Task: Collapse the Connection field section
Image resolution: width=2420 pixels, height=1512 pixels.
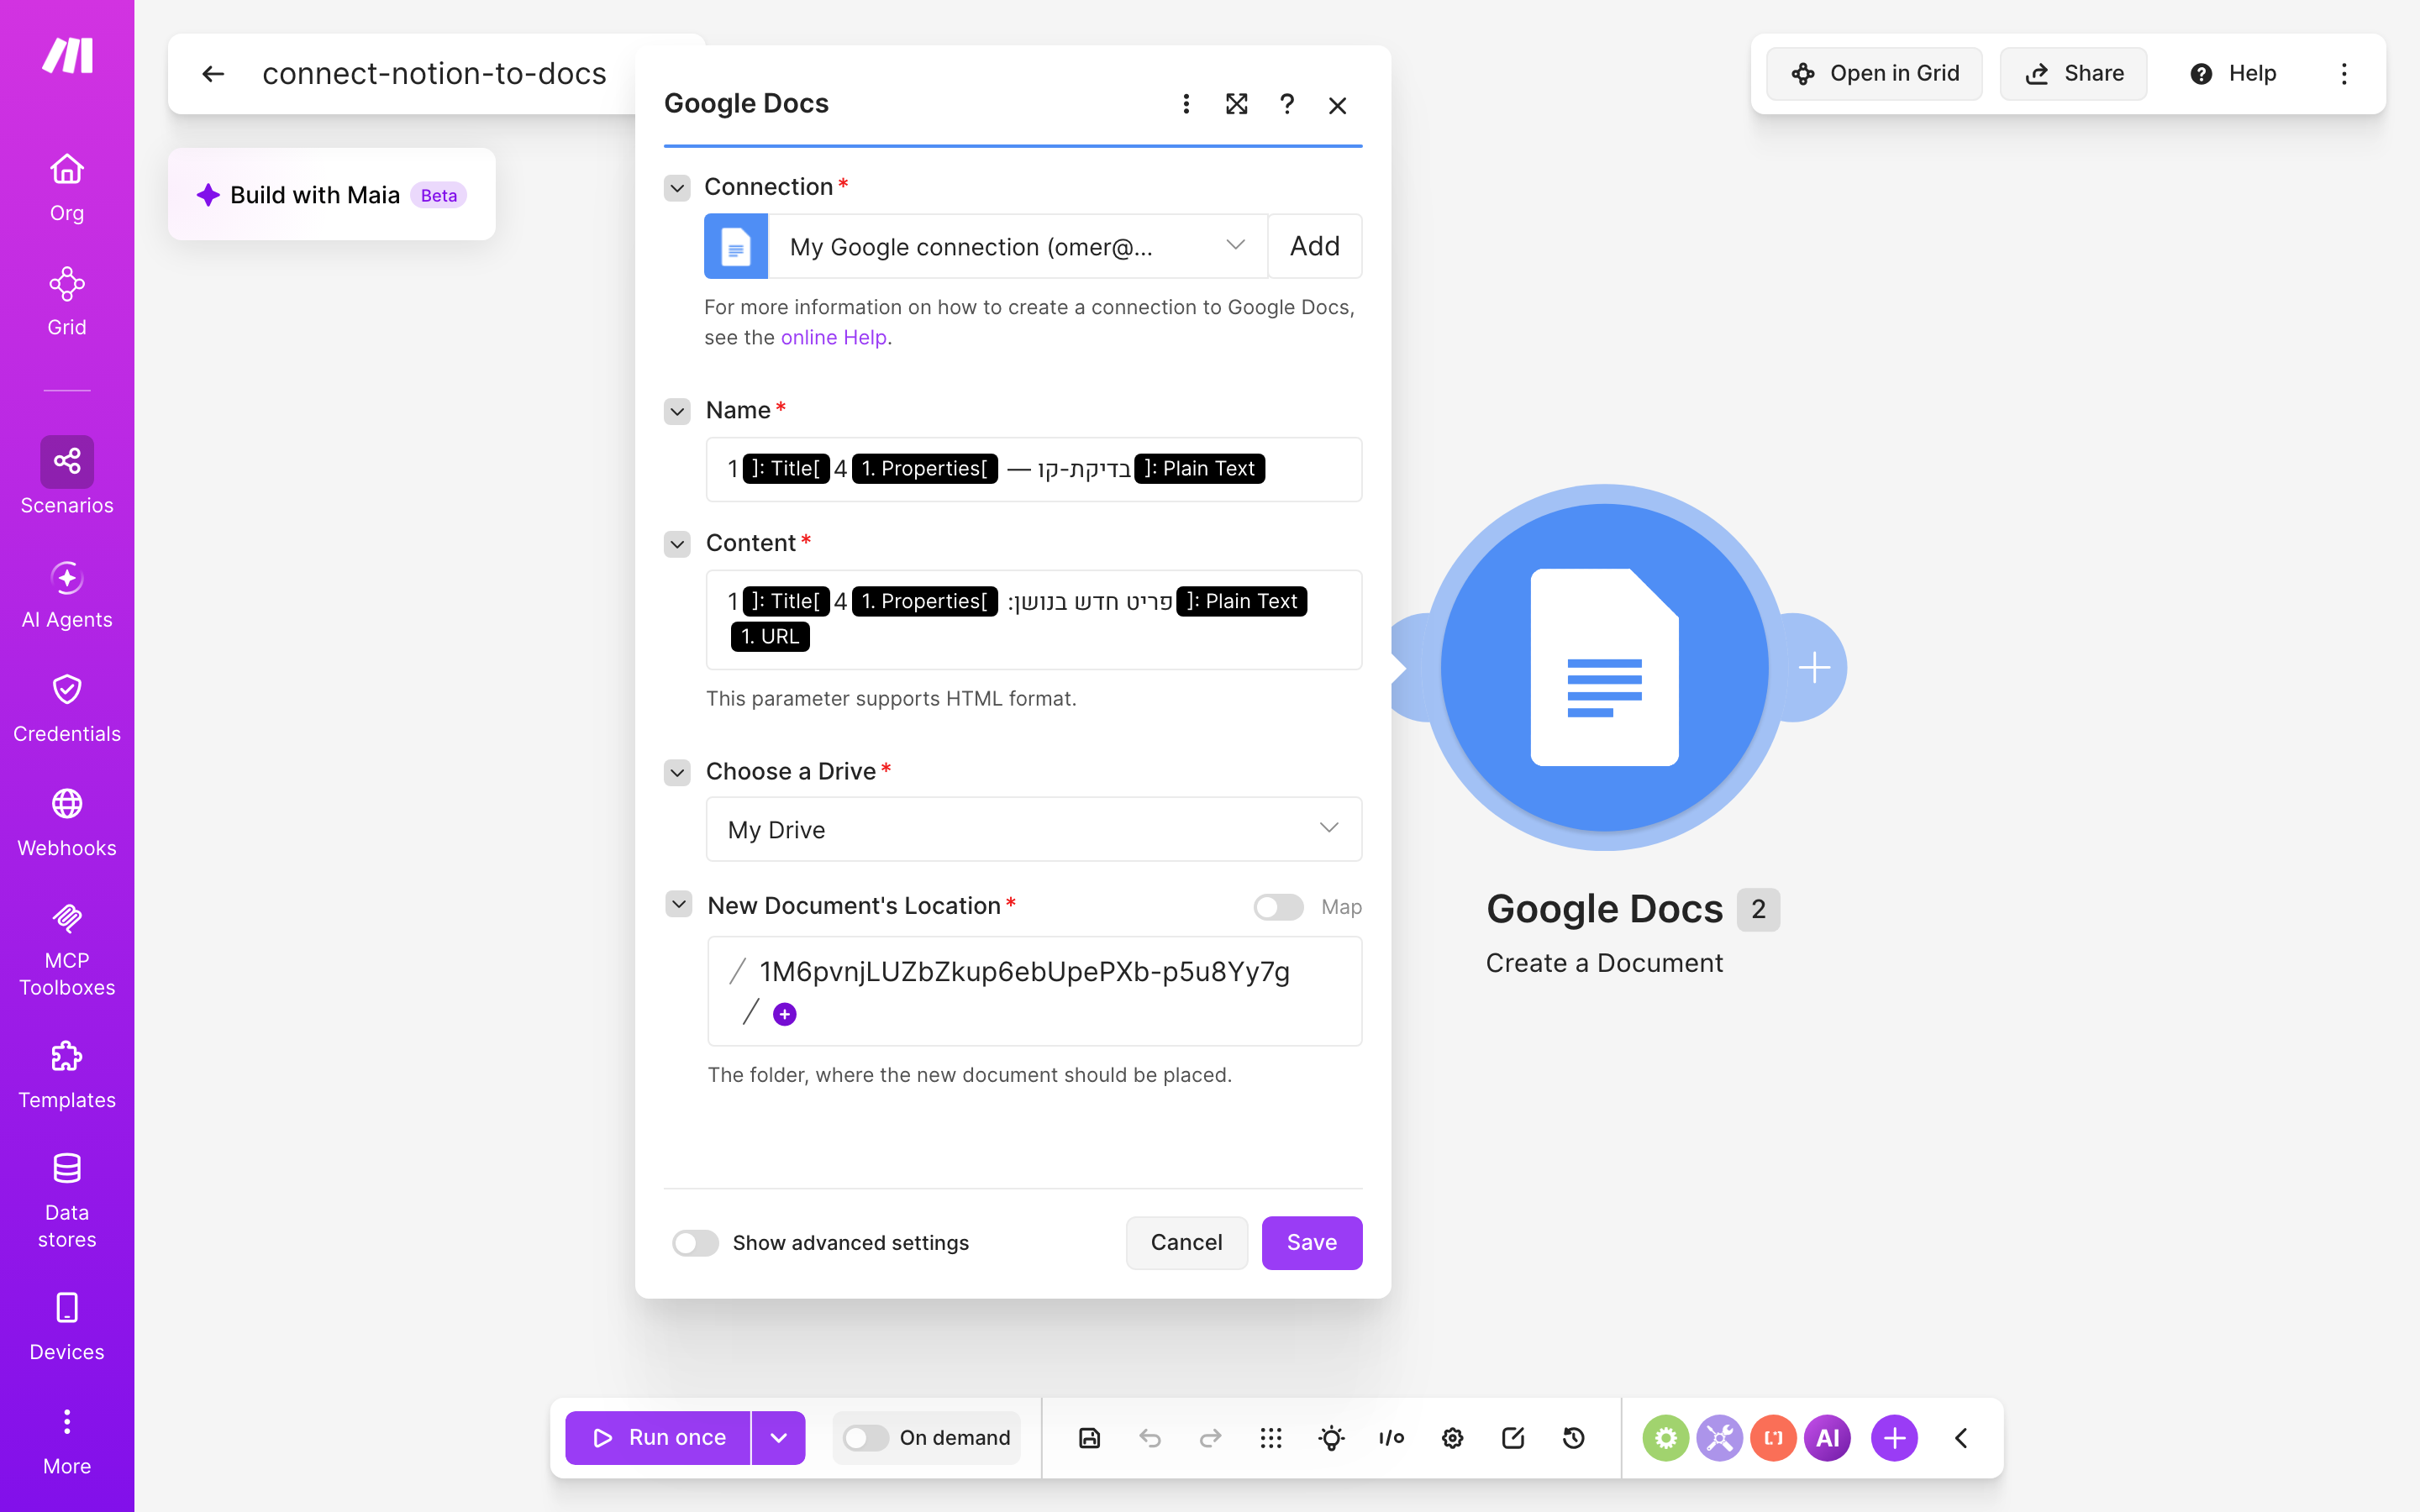Action: point(677,188)
